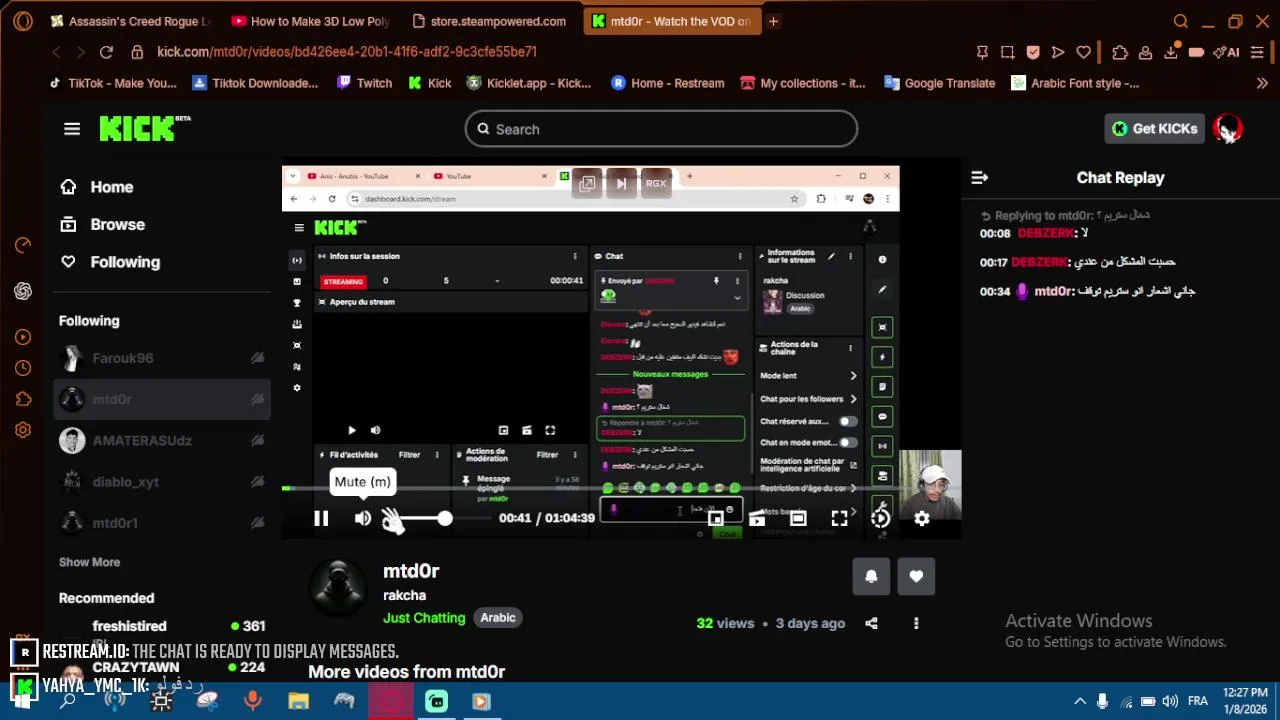This screenshot has width=1280, height=720.
Task: Open the ChatGPT icon in browser sidebar
Action: (23, 291)
